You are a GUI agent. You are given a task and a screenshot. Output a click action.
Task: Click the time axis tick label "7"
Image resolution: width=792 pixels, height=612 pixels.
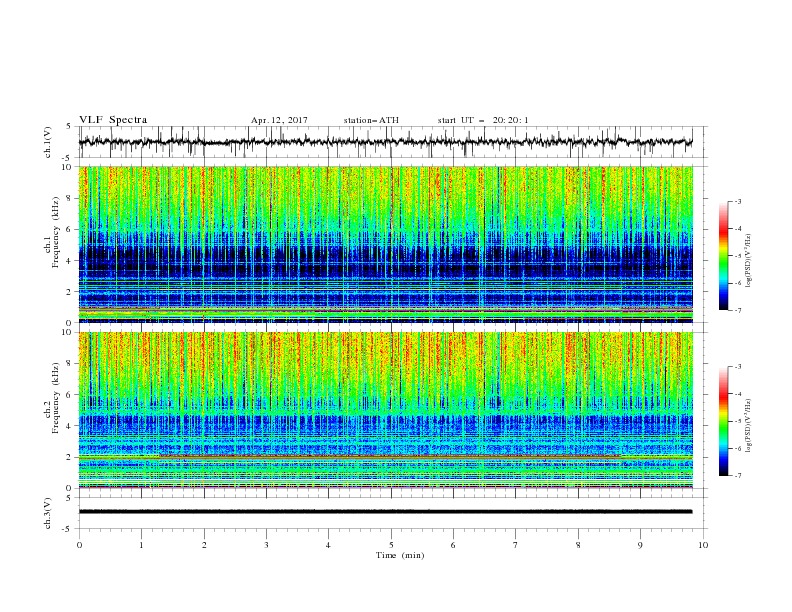pos(516,545)
